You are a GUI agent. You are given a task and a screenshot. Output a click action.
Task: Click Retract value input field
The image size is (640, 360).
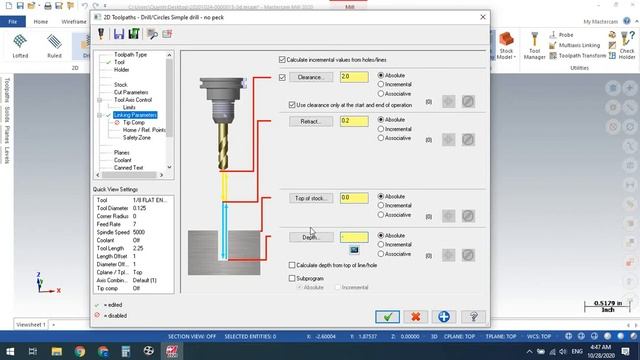pyautogui.click(x=354, y=121)
